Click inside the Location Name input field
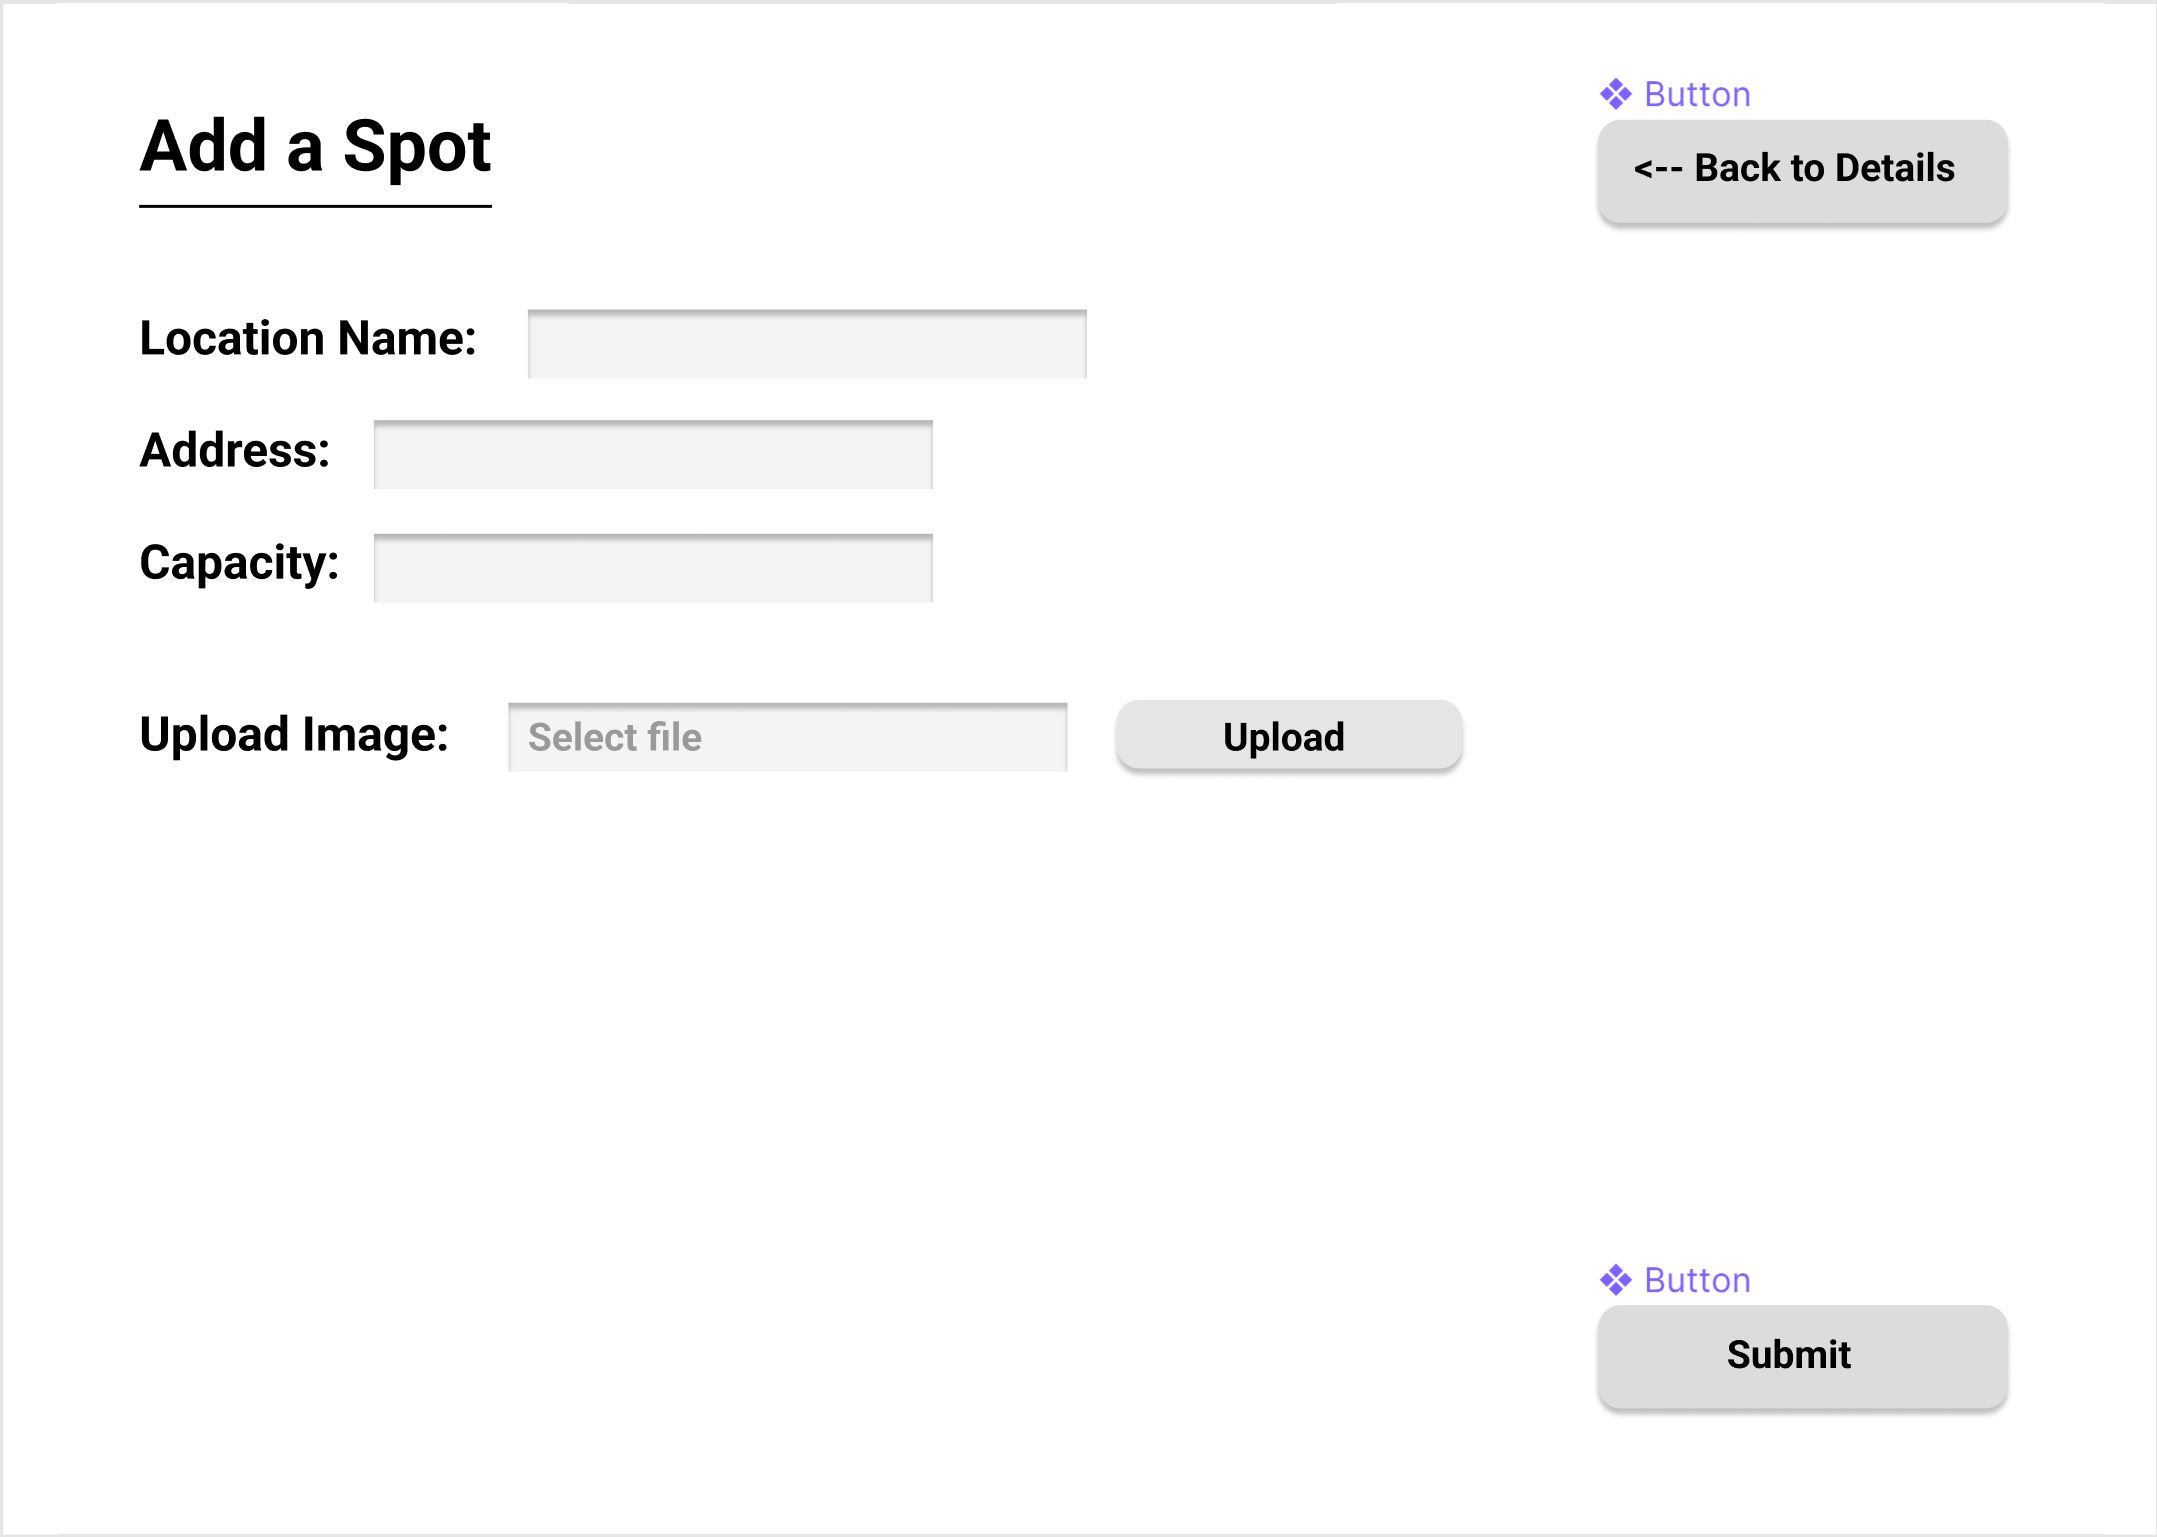2157x1537 pixels. pos(806,341)
